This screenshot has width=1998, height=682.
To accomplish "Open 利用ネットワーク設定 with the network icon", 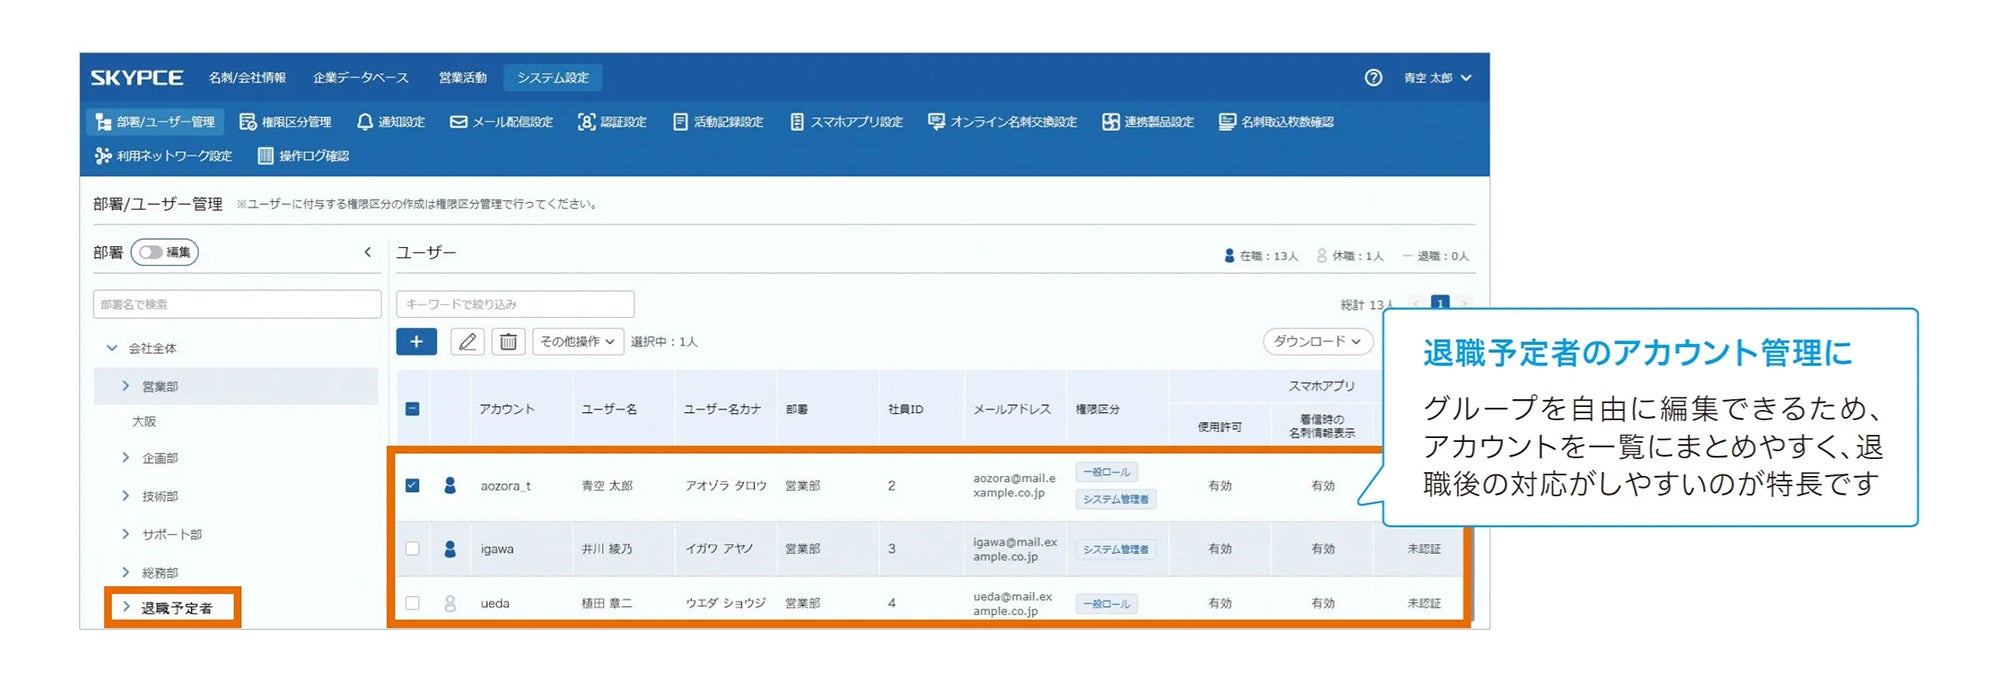I will point(163,156).
